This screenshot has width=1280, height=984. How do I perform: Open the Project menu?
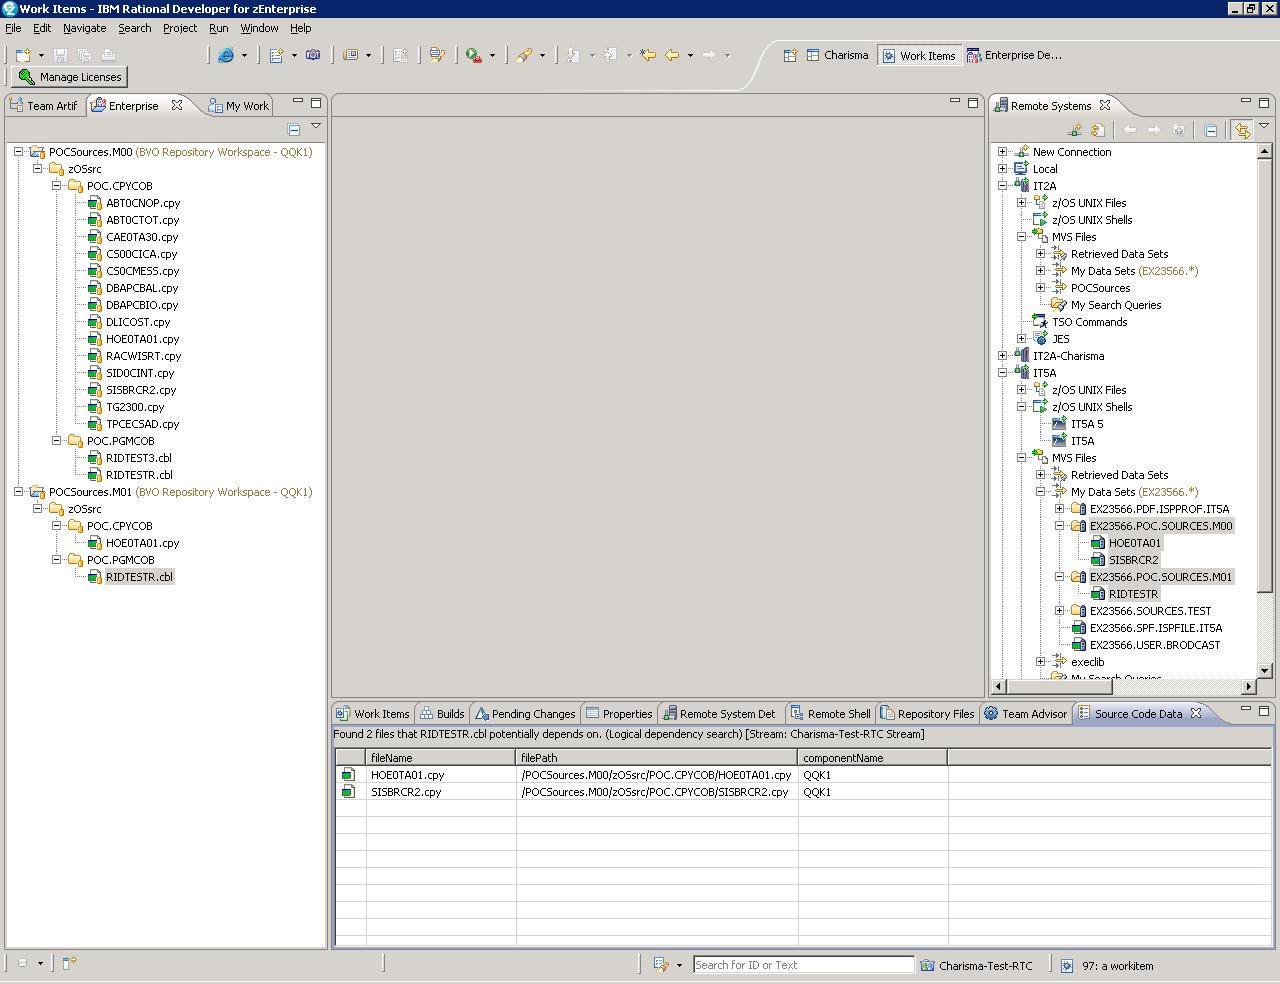click(180, 28)
